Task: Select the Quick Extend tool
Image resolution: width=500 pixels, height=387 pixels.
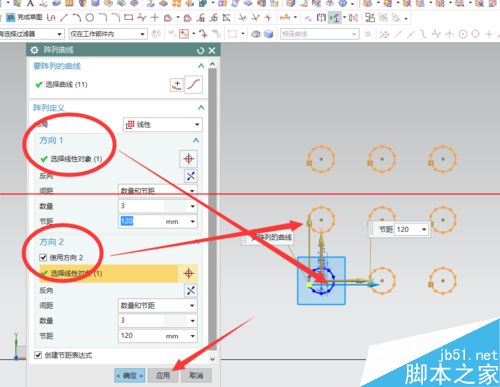Action: 255,18
